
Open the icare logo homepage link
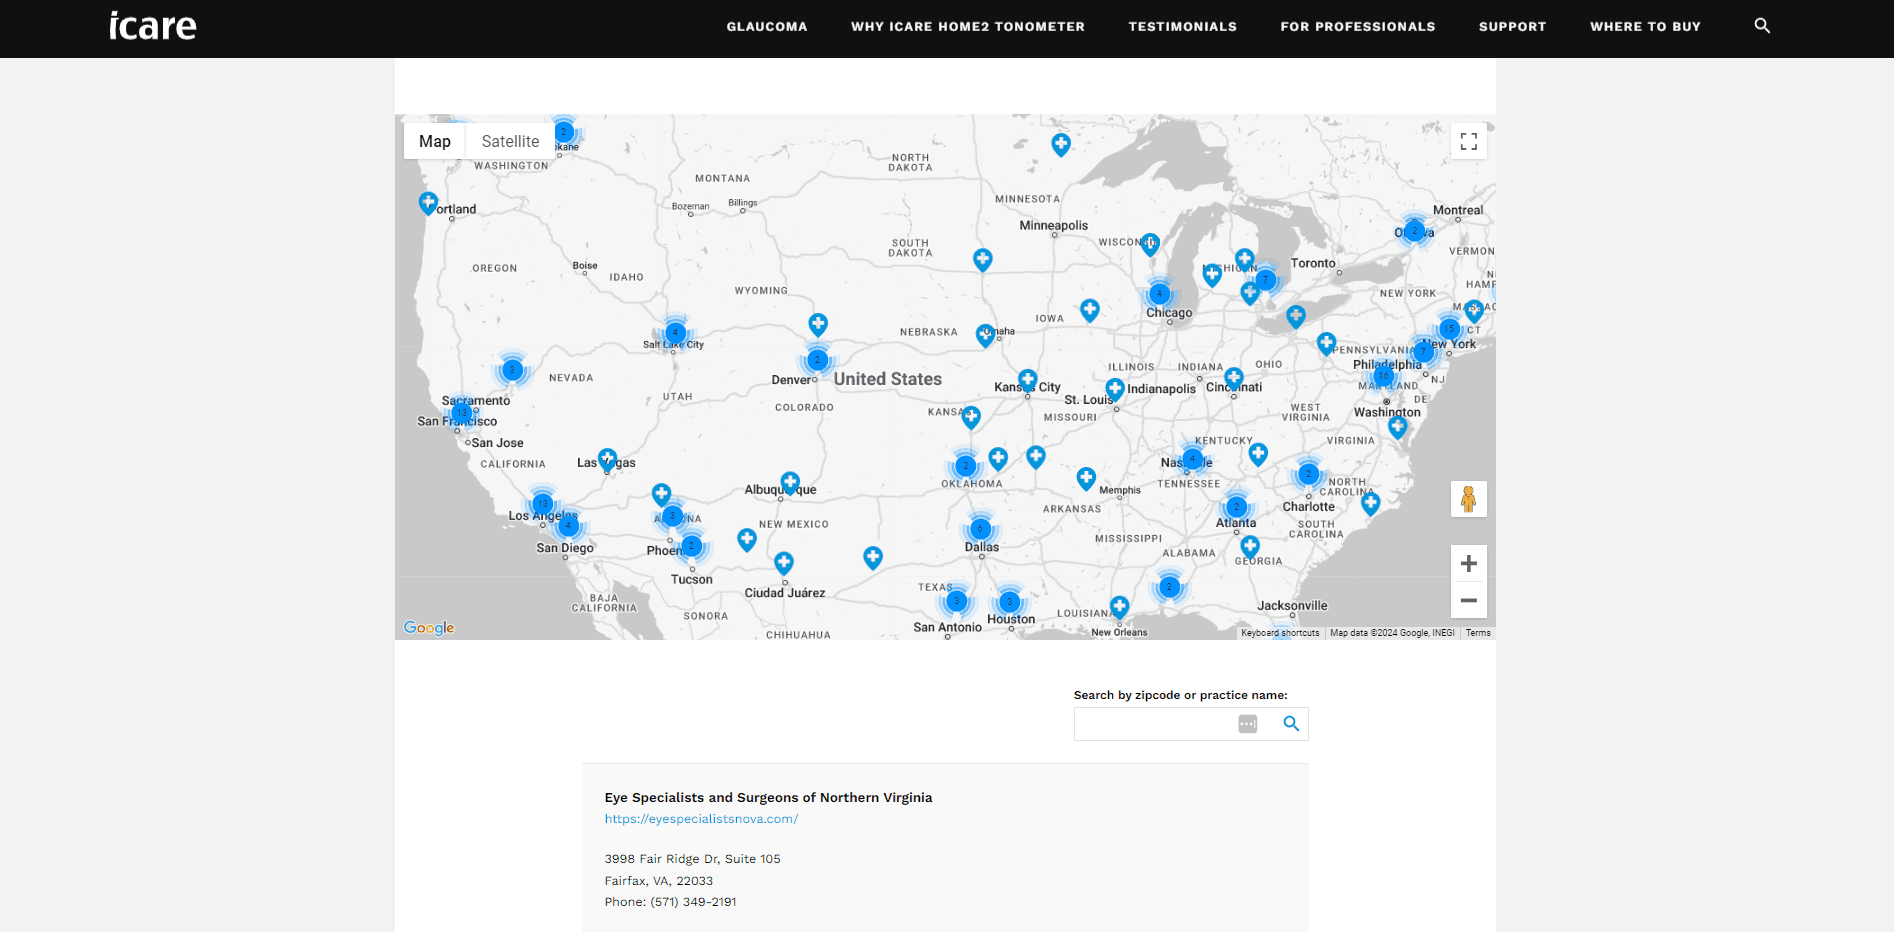pos(153,26)
